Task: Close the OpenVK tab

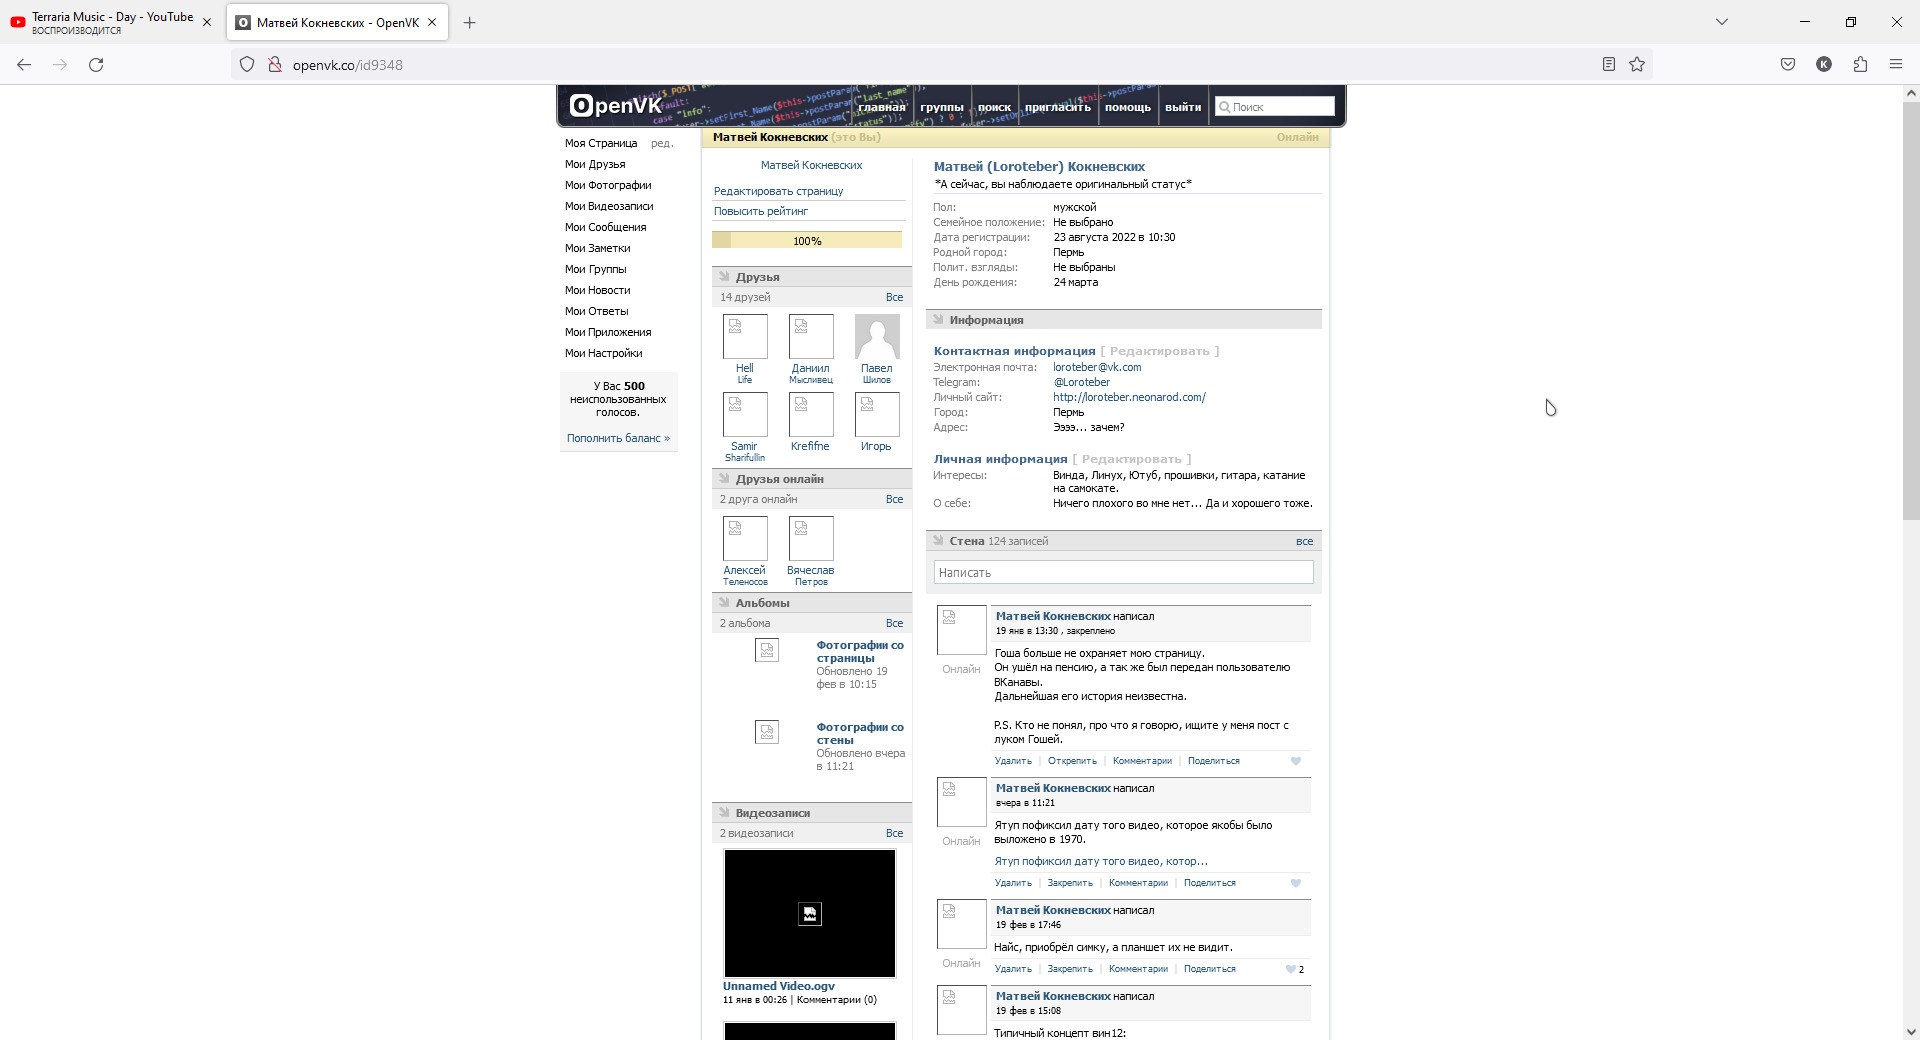Action: tap(432, 23)
